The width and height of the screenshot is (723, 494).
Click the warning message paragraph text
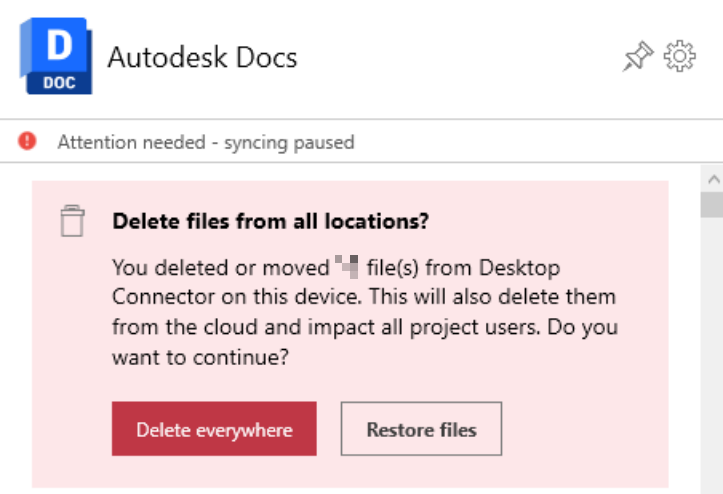pyautogui.click(x=360, y=313)
